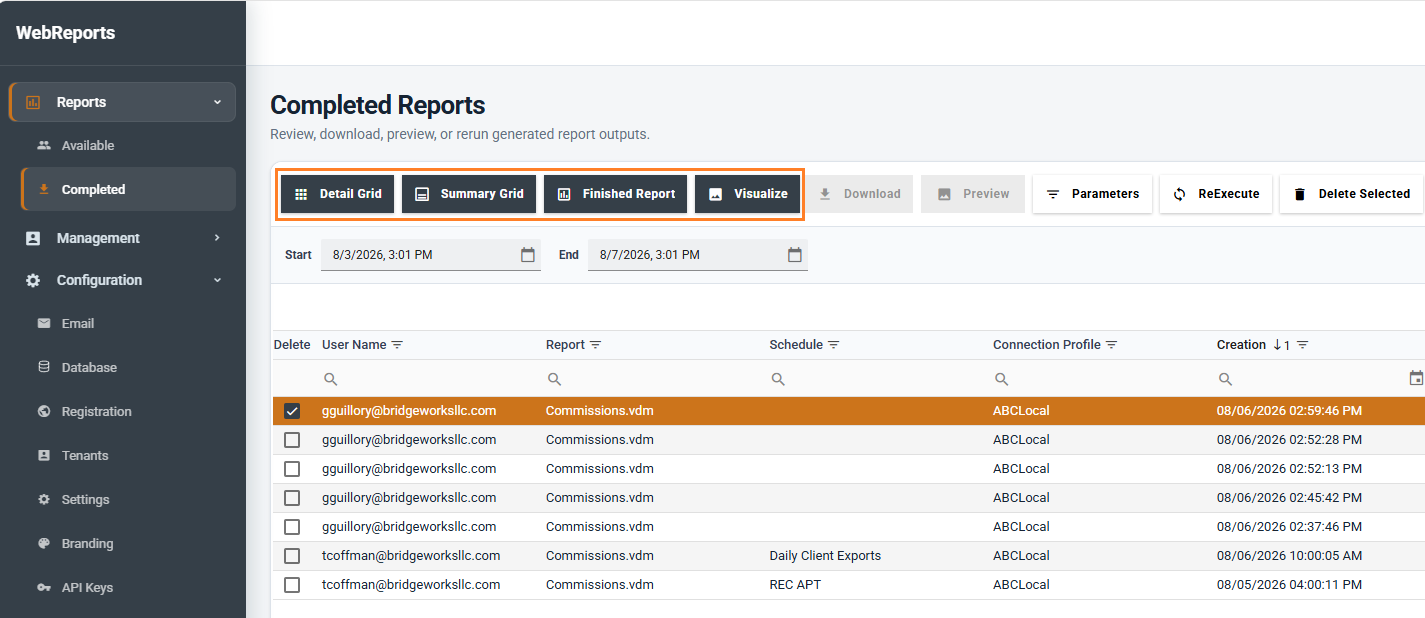The width and height of the screenshot is (1425, 618).
Task: Click the Preview button
Action: coord(974,194)
